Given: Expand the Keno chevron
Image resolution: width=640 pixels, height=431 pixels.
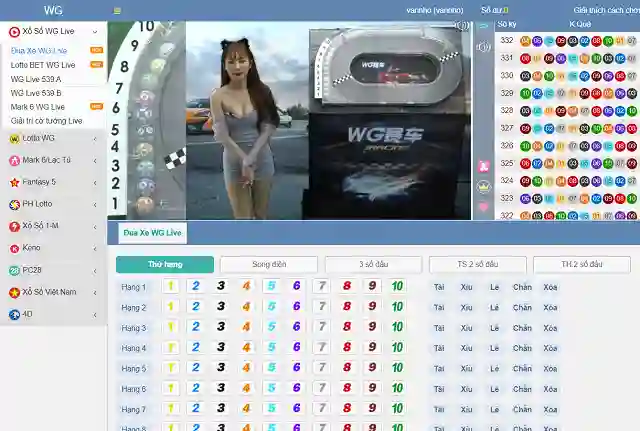Looking at the screenshot, I should [x=95, y=249].
